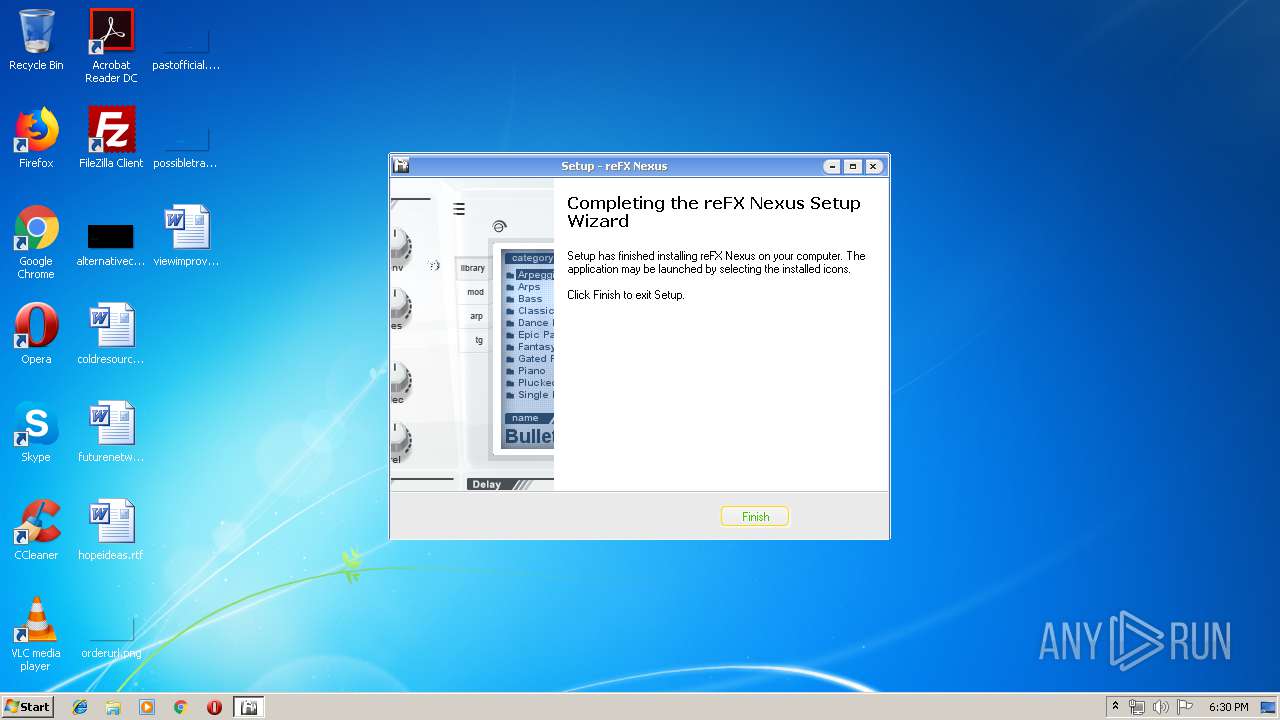Open the Recycle Bin desktop icon
1280x720 pixels.
[x=36, y=40]
